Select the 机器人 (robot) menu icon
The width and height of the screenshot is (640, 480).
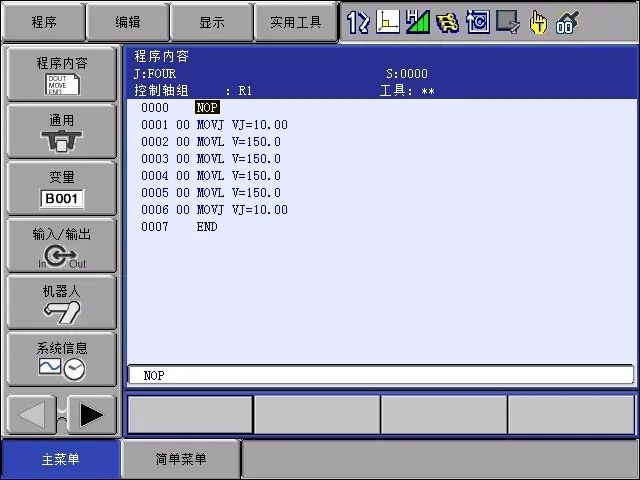61,302
